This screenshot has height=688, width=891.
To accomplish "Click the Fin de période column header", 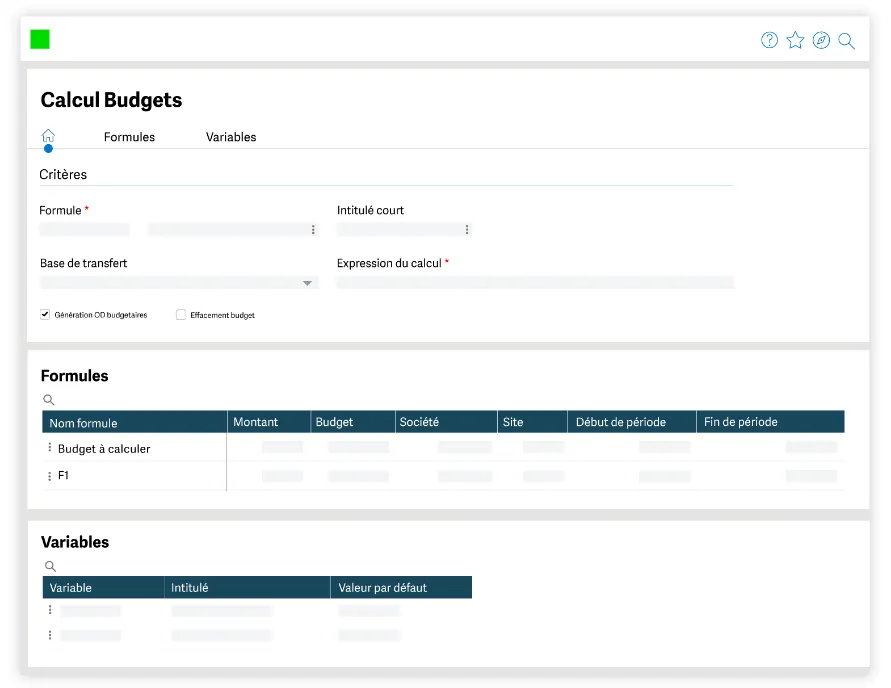I will click(771, 422).
